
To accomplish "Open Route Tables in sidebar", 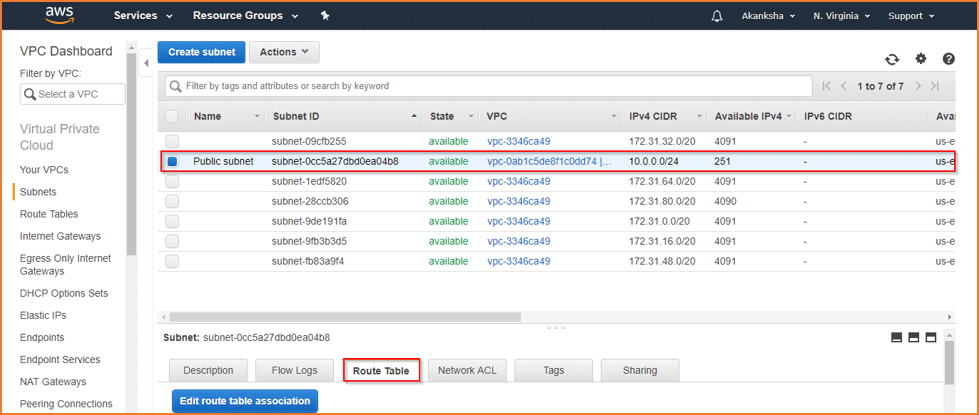I will (49, 214).
